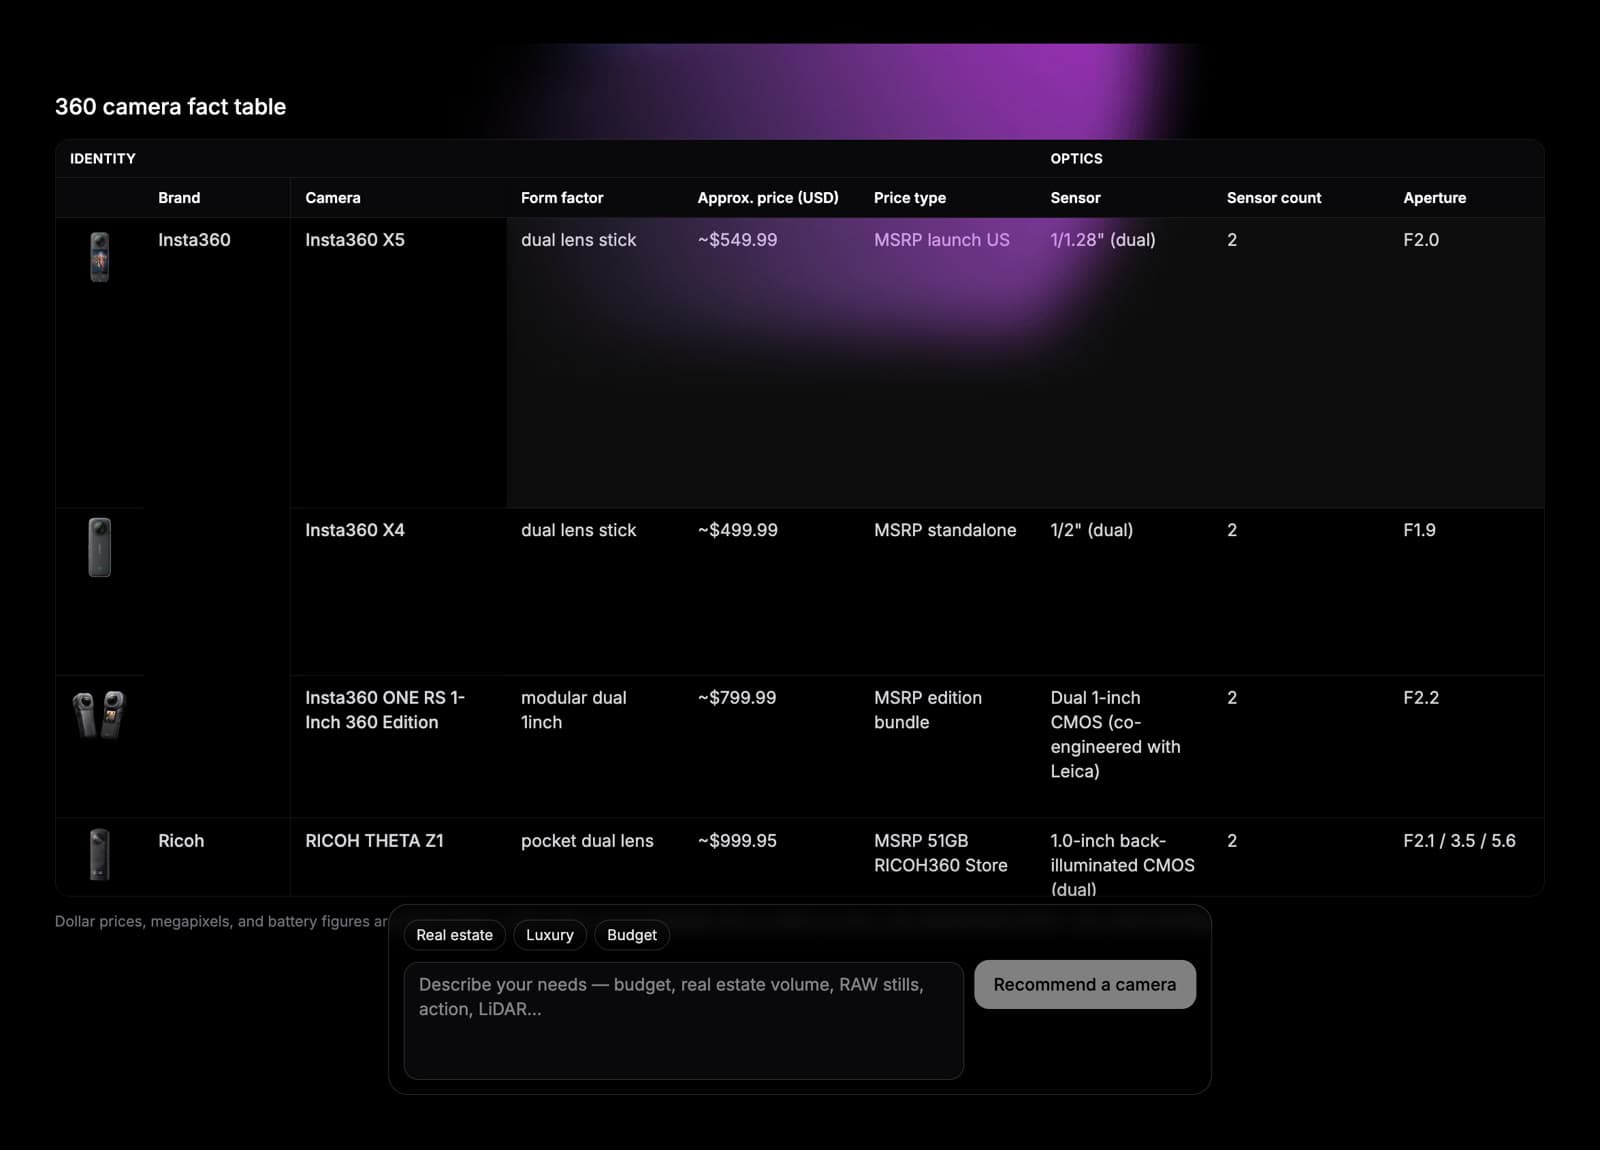Focus the Describe your needs text box
Screen dimensions: 1600x1150
pyautogui.click(x=684, y=1021)
